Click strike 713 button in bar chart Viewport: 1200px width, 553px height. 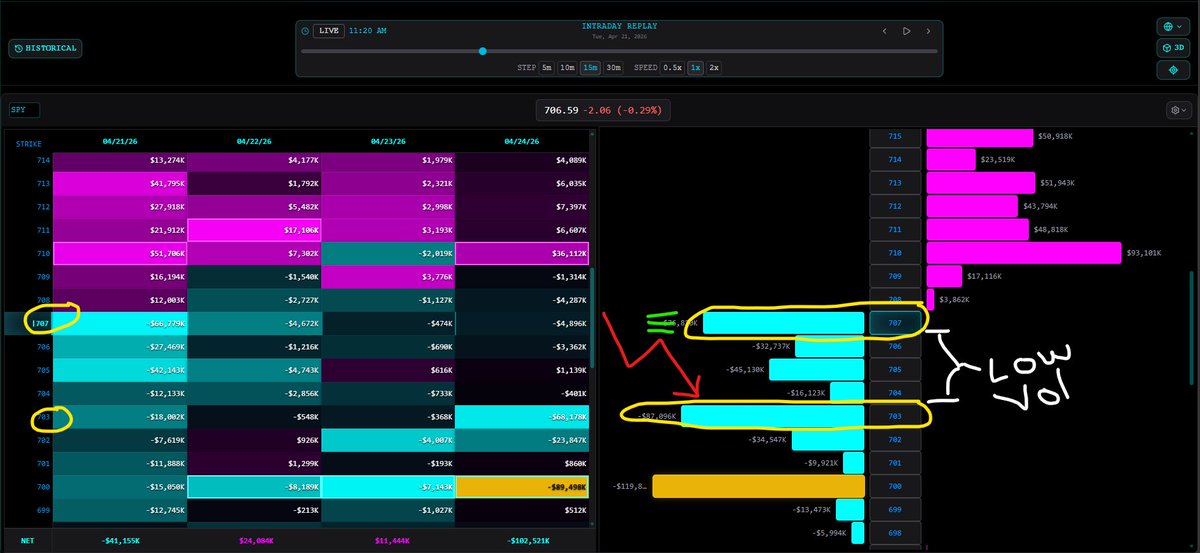click(894, 183)
